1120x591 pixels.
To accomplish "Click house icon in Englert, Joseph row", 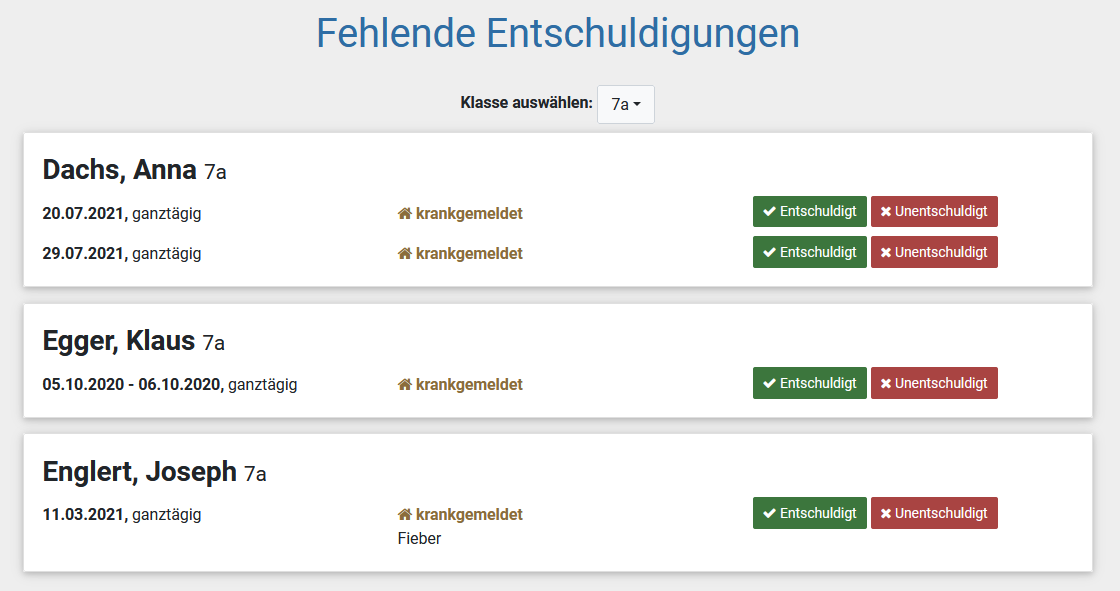I will pos(405,515).
